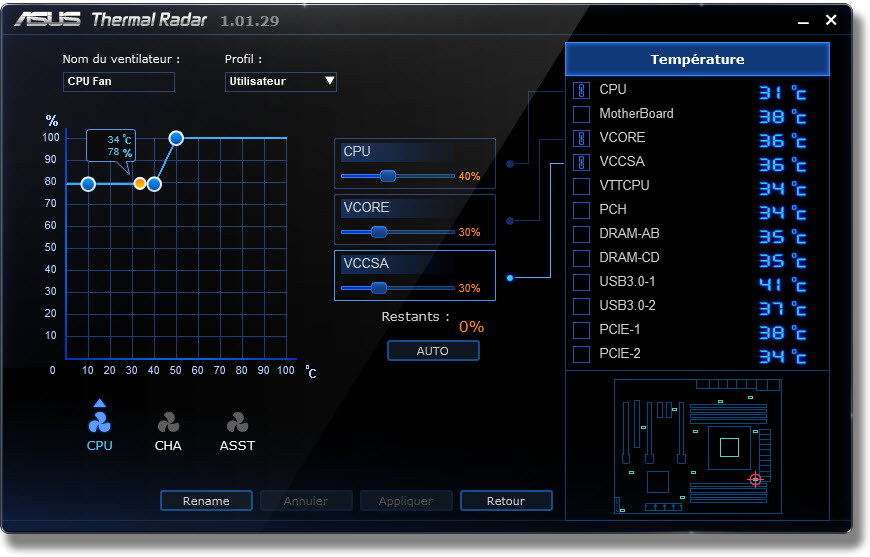Enable the VTTCPU sensor checkbox
Viewport: 870px width, 557px height.
point(581,186)
